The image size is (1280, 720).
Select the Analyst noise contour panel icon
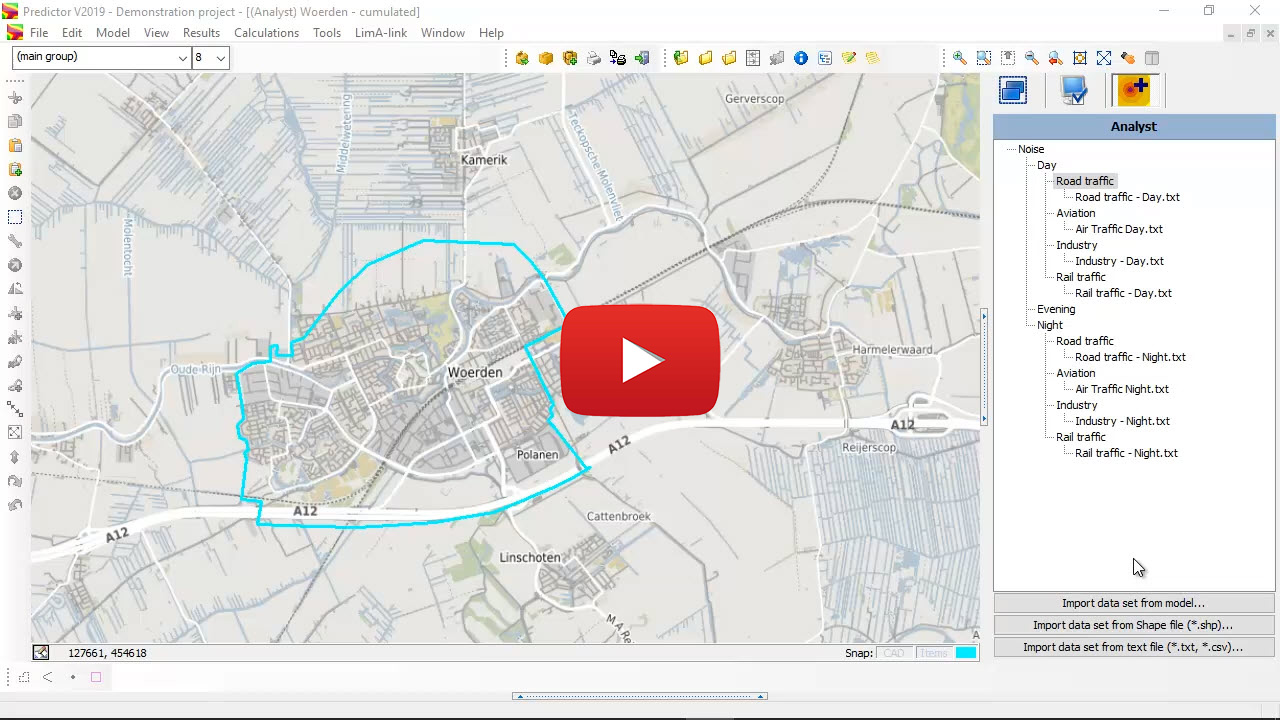tap(1134, 91)
